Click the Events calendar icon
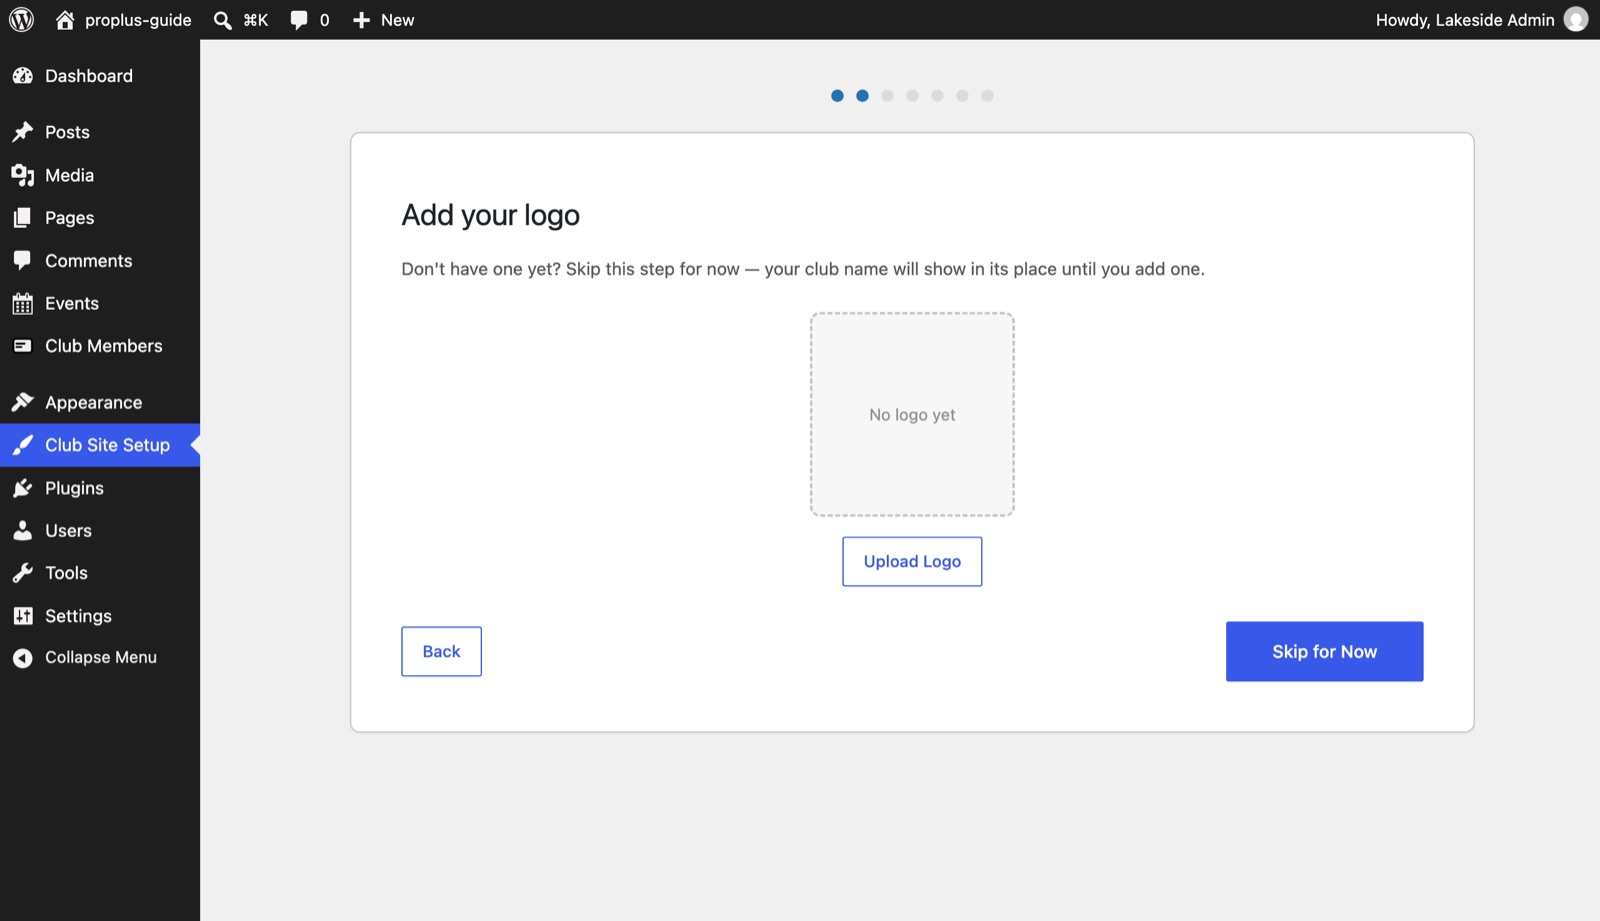 pos(23,304)
